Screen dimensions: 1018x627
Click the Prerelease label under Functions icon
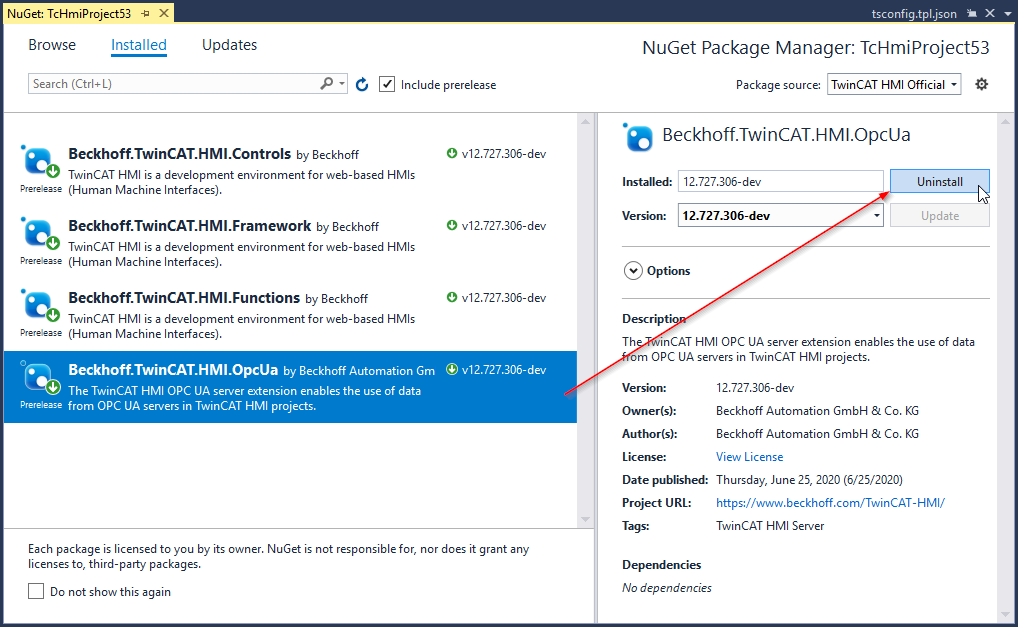[41, 333]
